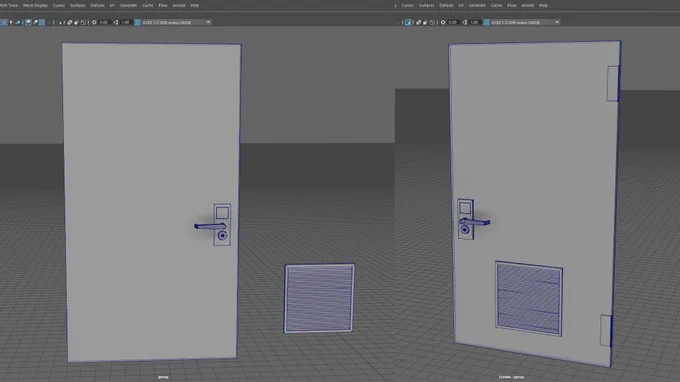Toggle X-Ray shading in the right viewport toolbar
This screenshot has height=382, width=680.
click(418, 22)
